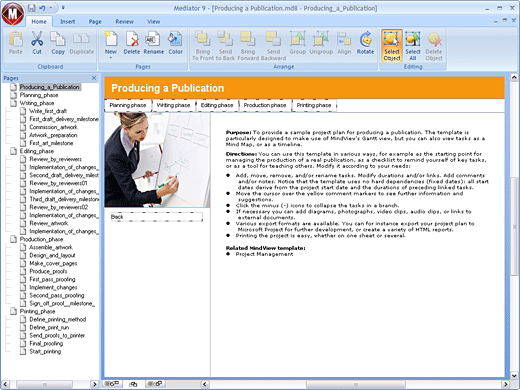
Task: Create a New page via icon
Action: click(x=111, y=39)
